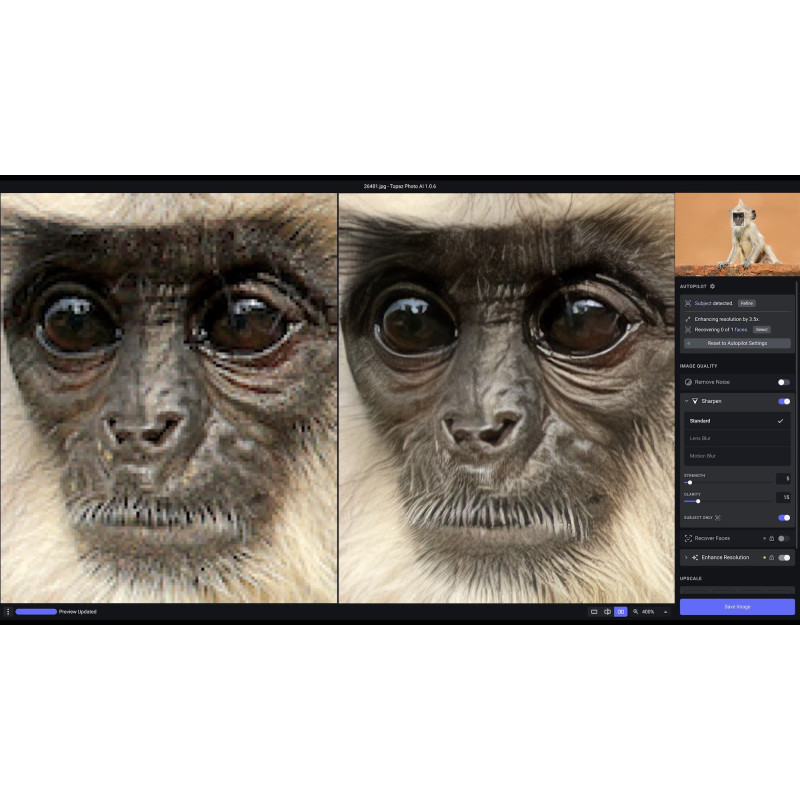Viewport: 800px width, 800px height.
Task: Enable the Remove Noise toggle
Action: (x=784, y=382)
